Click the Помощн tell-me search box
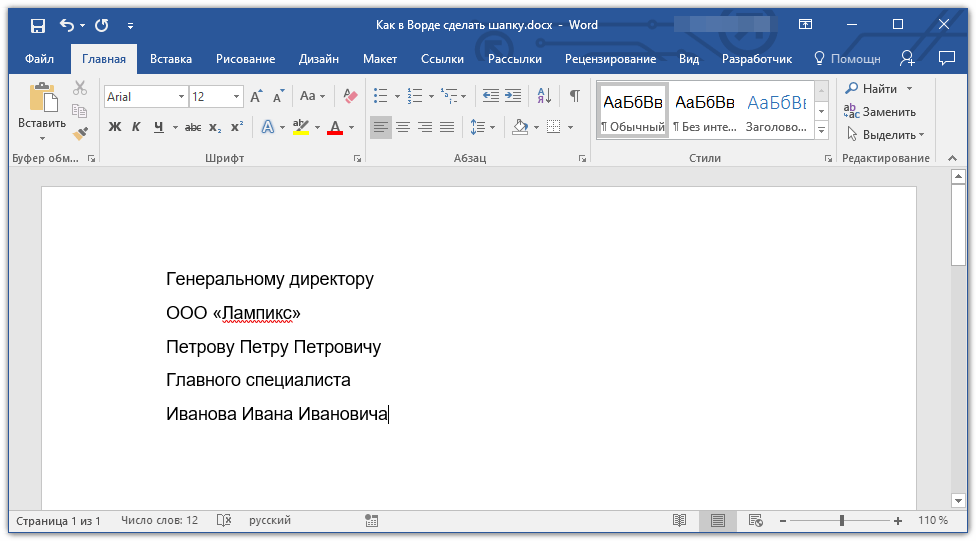The height and width of the screenshot is (541, 976). [x=848, y=59]
